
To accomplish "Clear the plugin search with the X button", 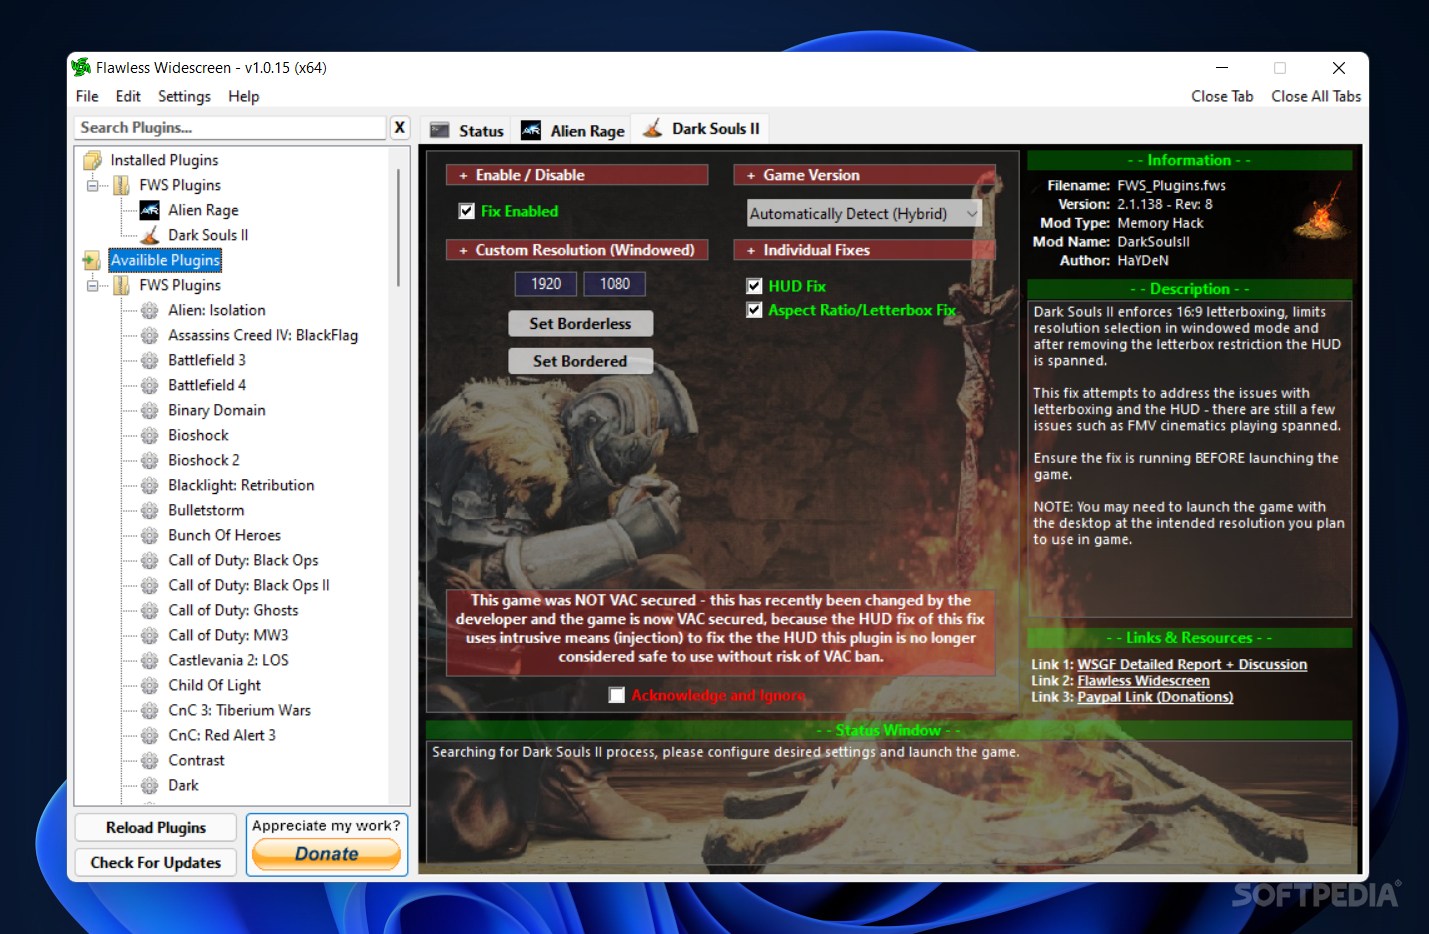I will click(399, 127).
